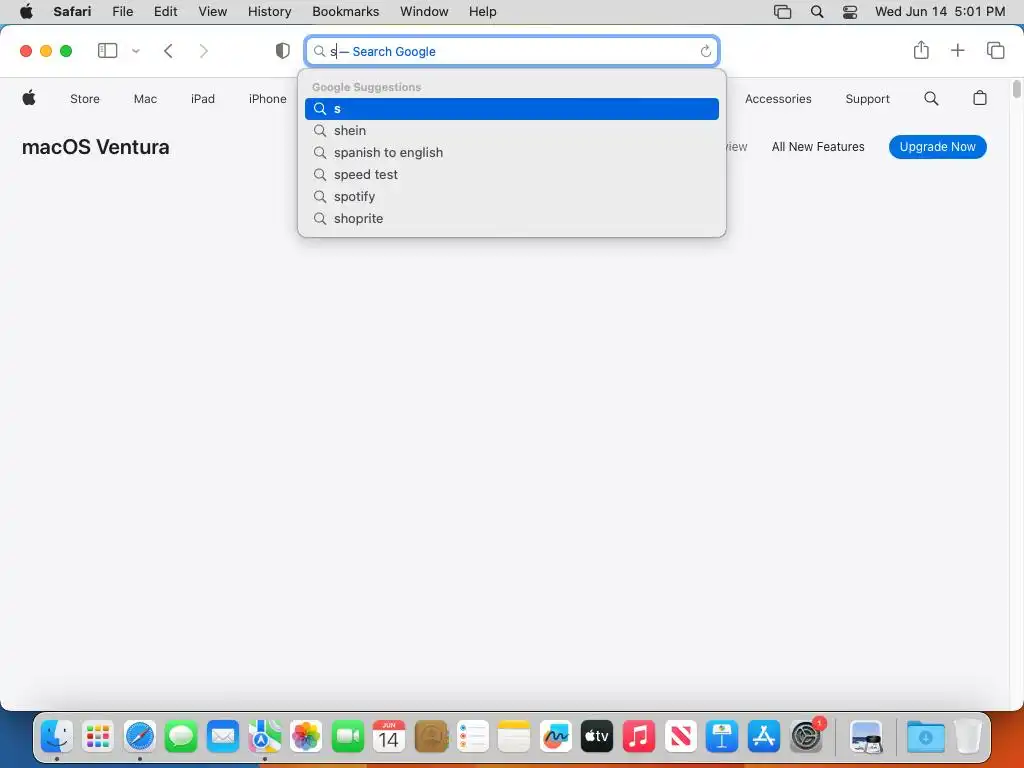Choose the 'spotify' suggestion
The width and height of the screenshot is (1024, 768).
click(x=512, y=197)
